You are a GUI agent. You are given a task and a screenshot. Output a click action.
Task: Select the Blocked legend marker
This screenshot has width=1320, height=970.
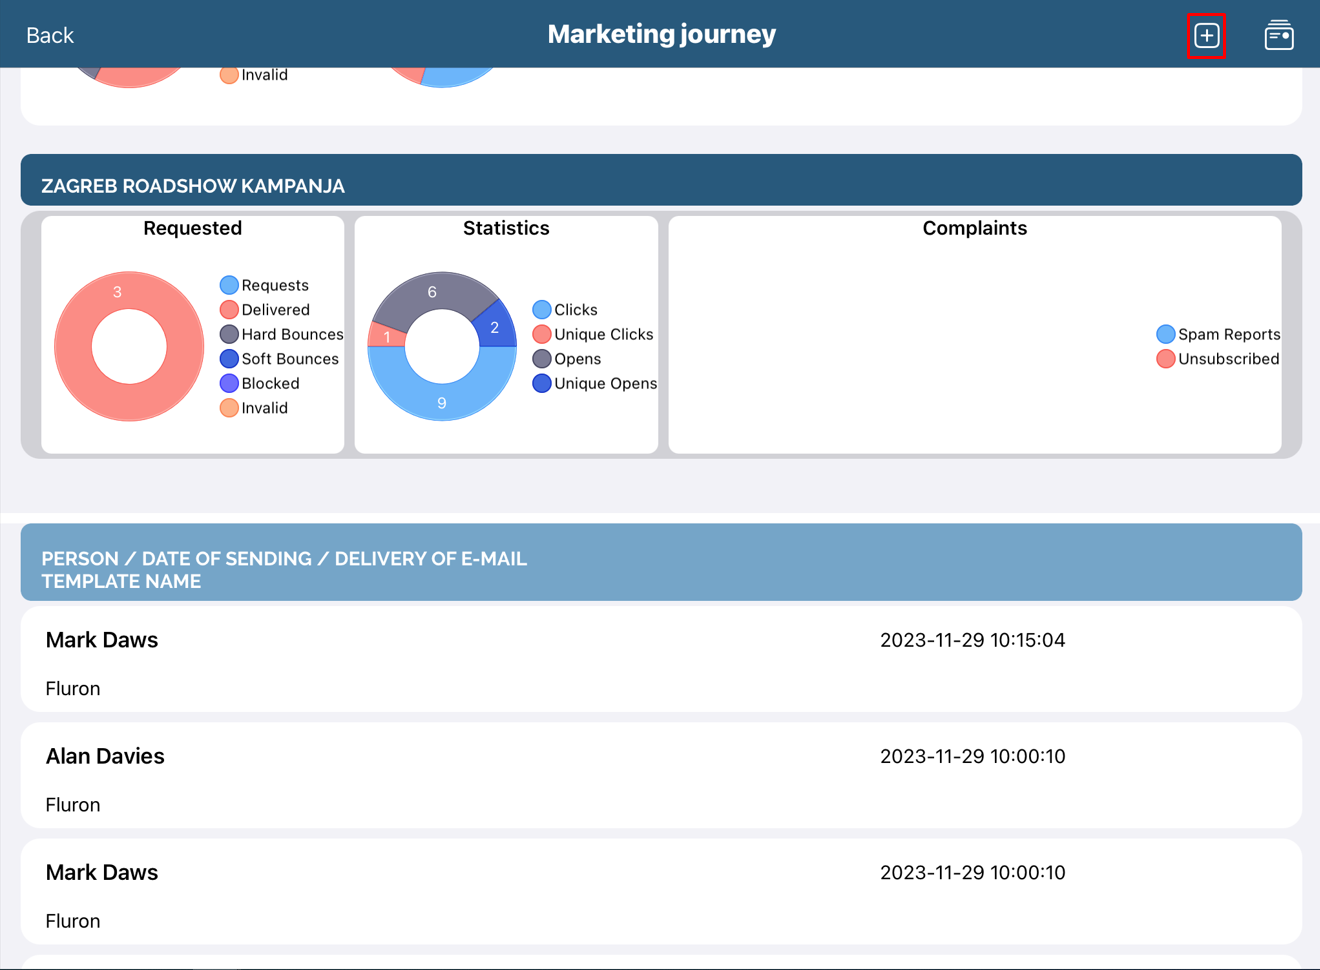coord(229,384)
